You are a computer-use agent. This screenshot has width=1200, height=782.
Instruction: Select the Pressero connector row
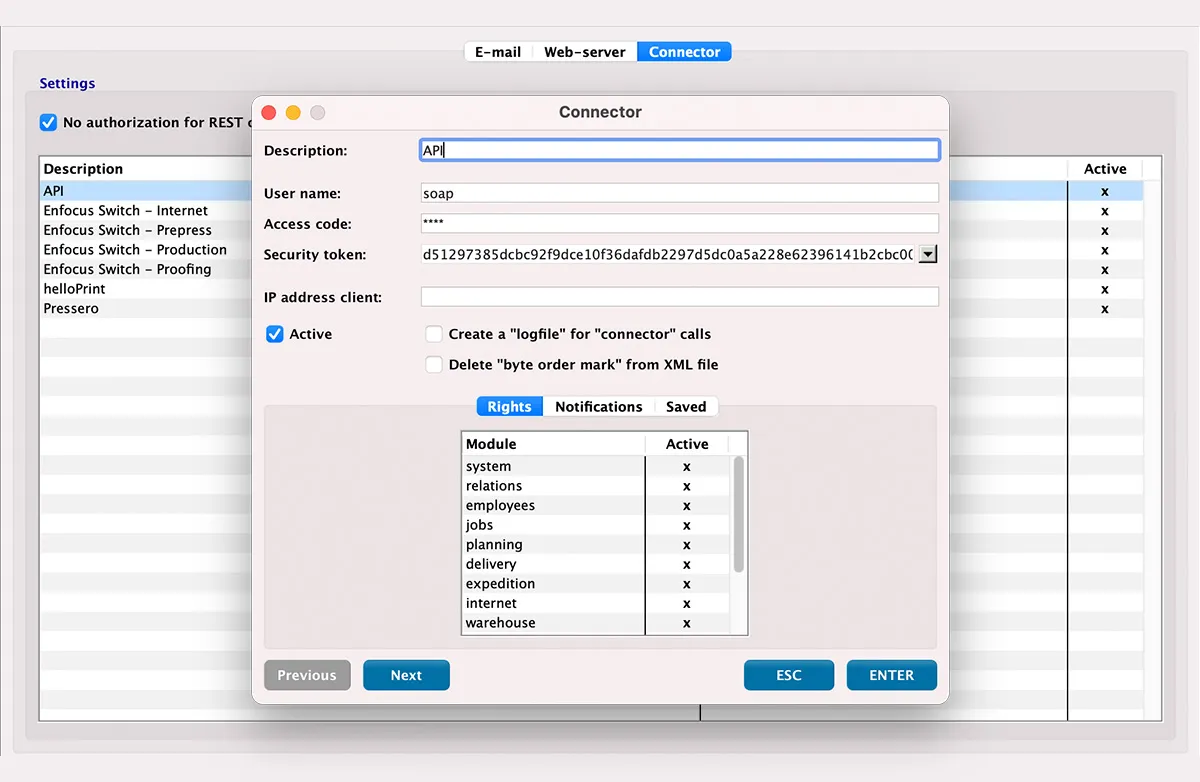[71, 309]
